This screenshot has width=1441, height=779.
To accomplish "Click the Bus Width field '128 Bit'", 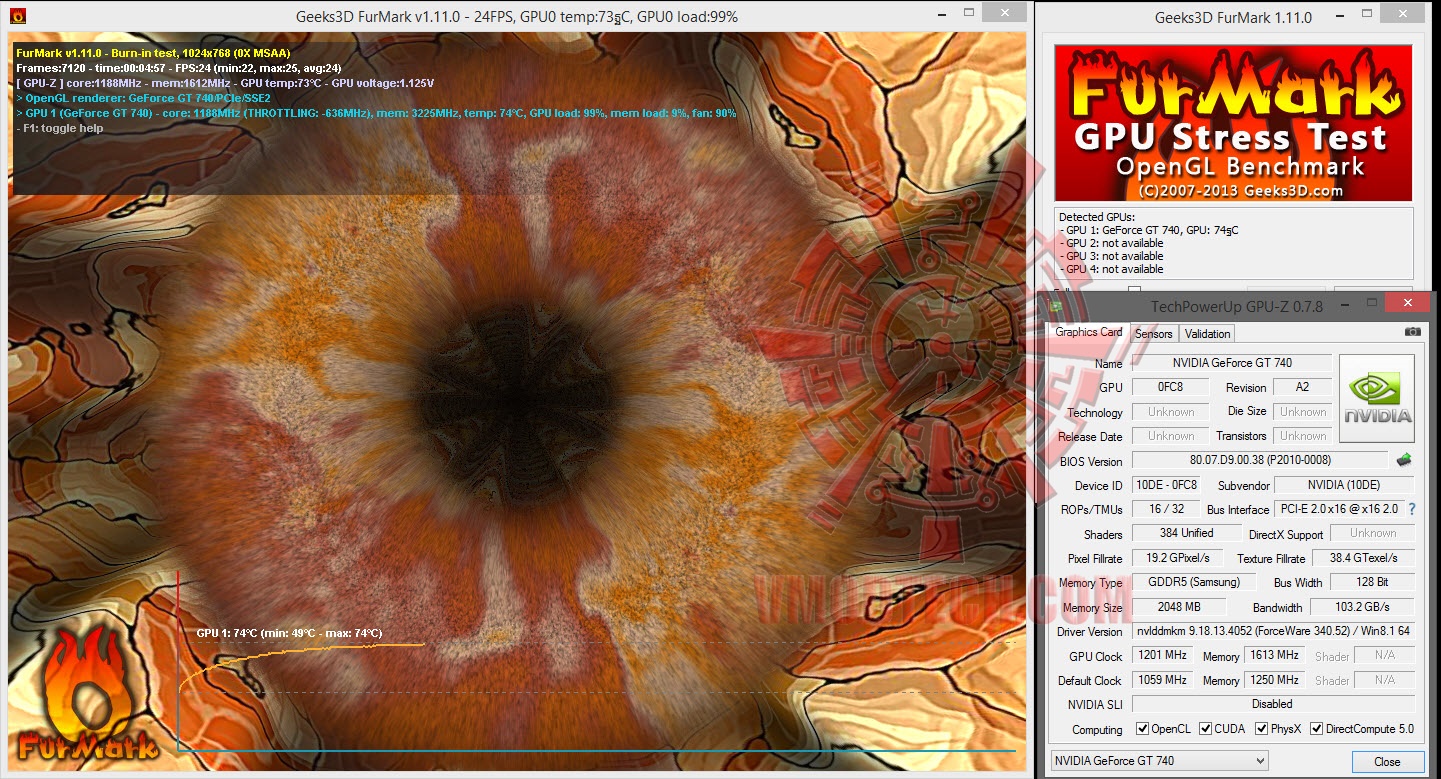I will (1372, 582).
